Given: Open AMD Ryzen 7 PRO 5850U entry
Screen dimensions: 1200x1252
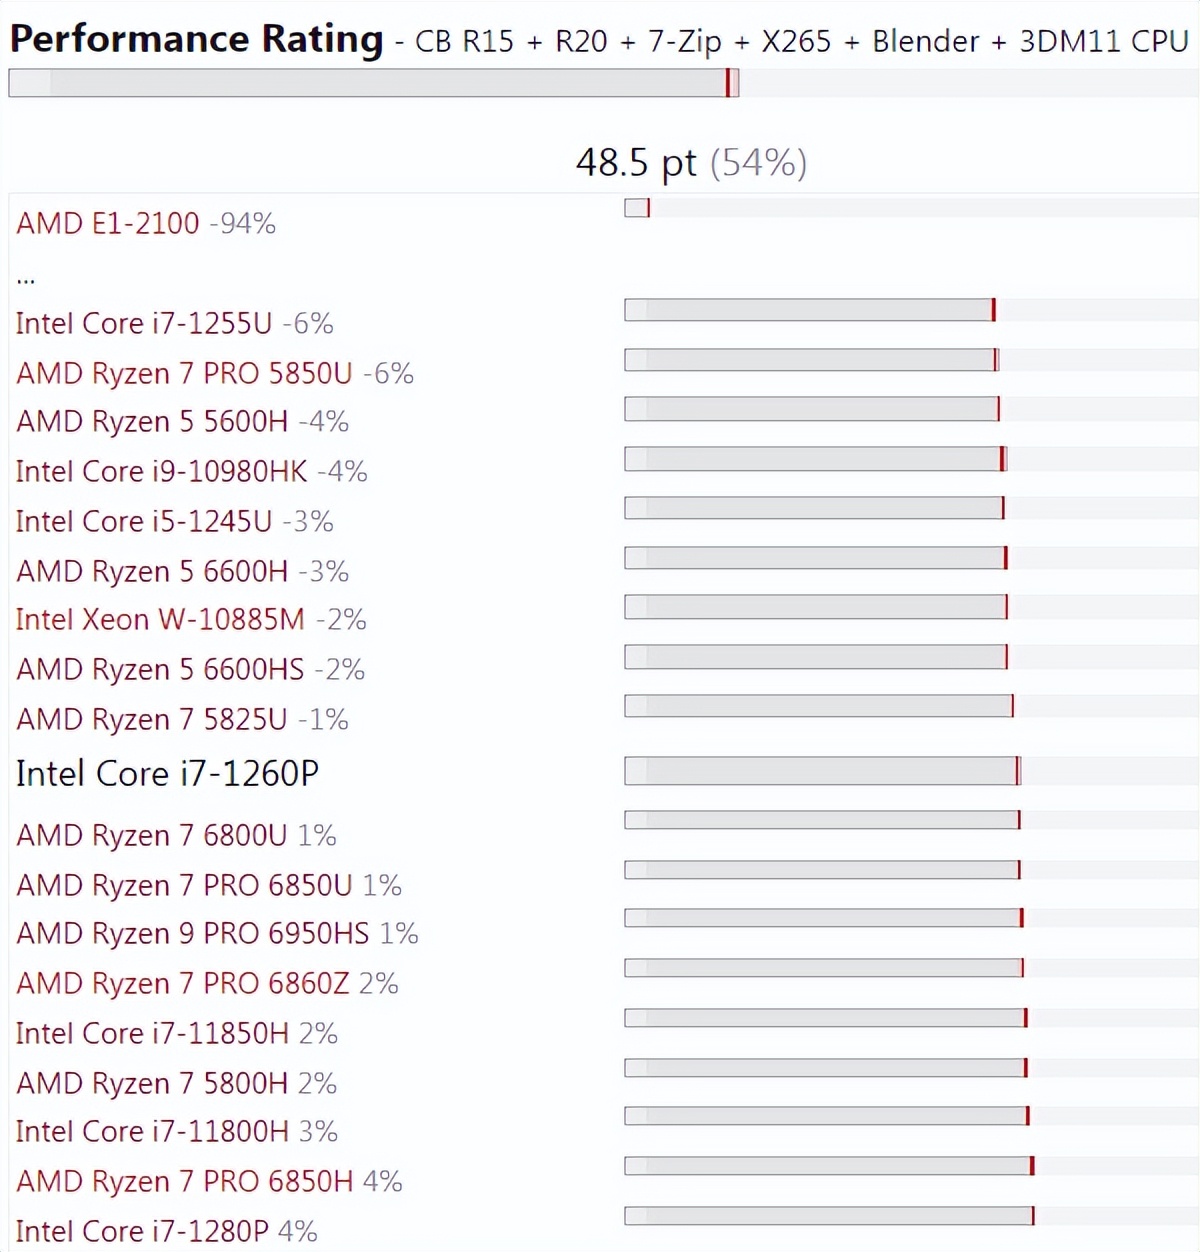Looking at the screenshot, I should point(184,373).
